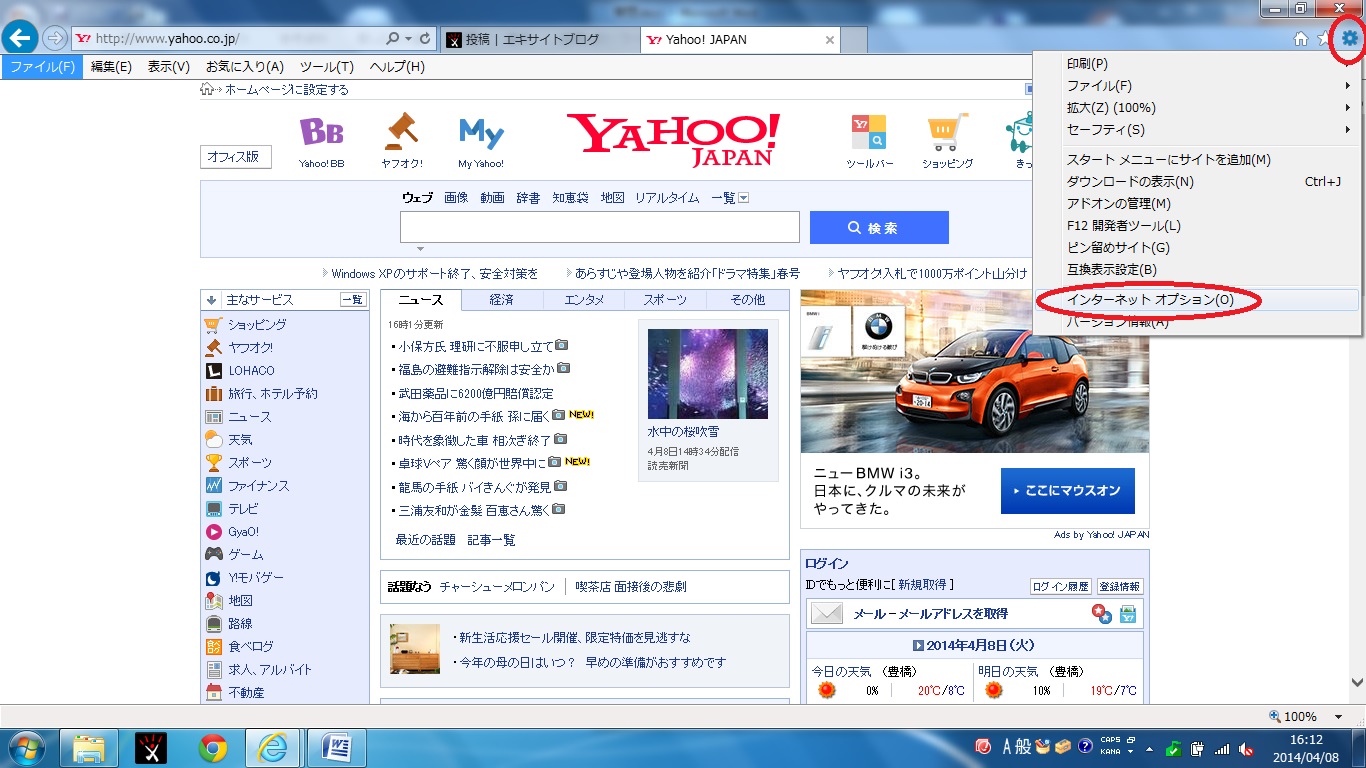Select 印刷(P) in tools menu
This screenshot has height=768, width=1366.
point(1197,64)
